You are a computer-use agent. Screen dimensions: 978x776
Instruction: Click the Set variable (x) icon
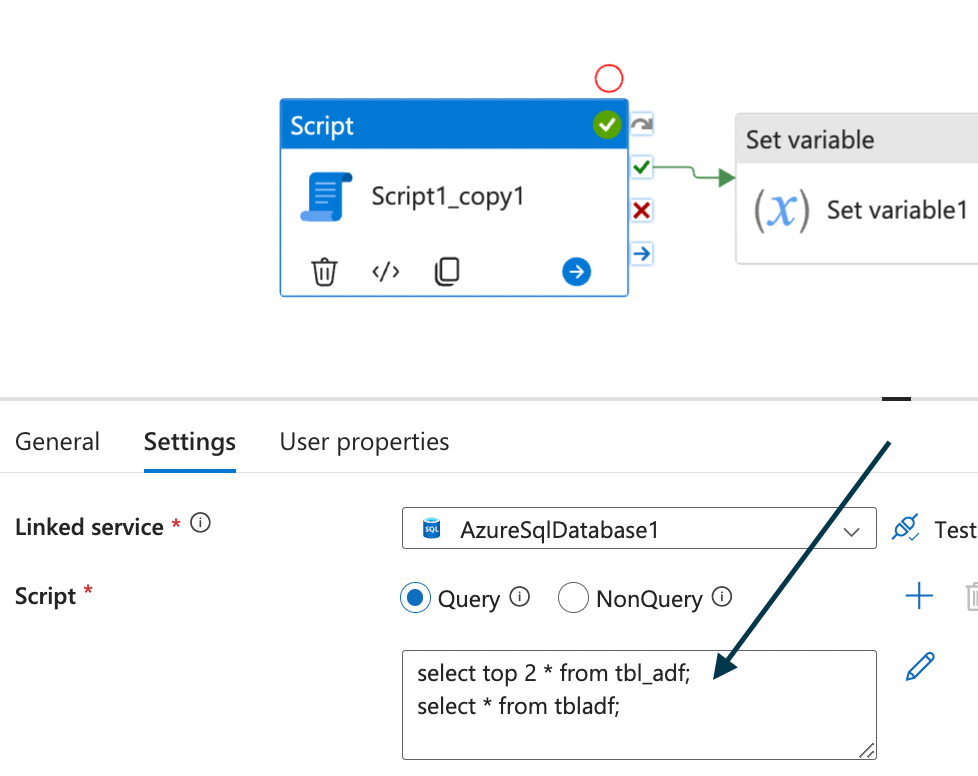(x=782, y=210)
